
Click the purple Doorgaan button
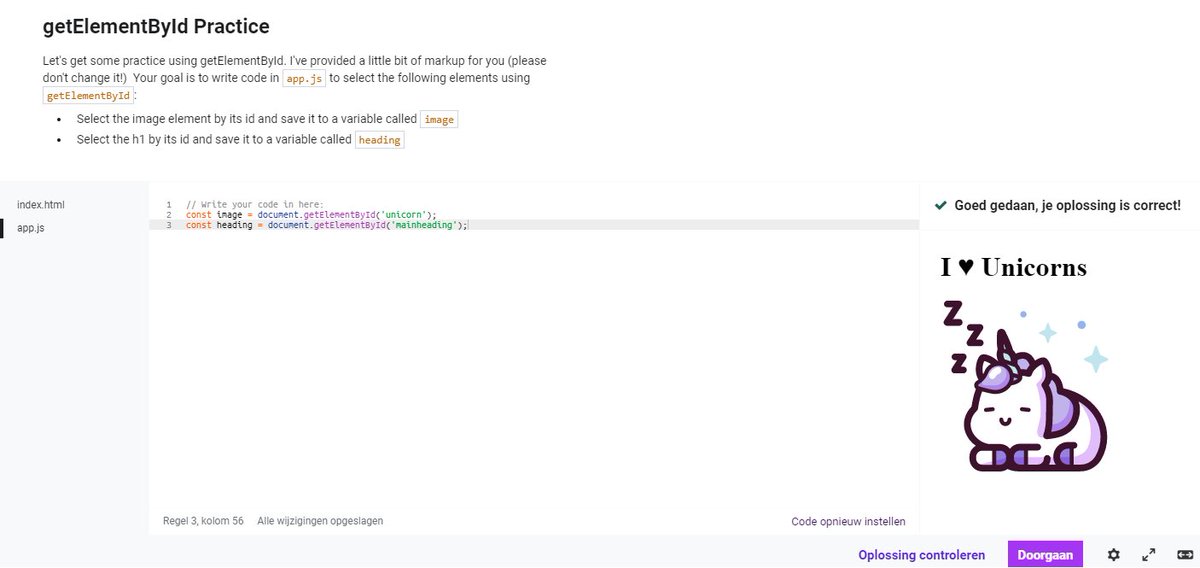point(1045,555)
